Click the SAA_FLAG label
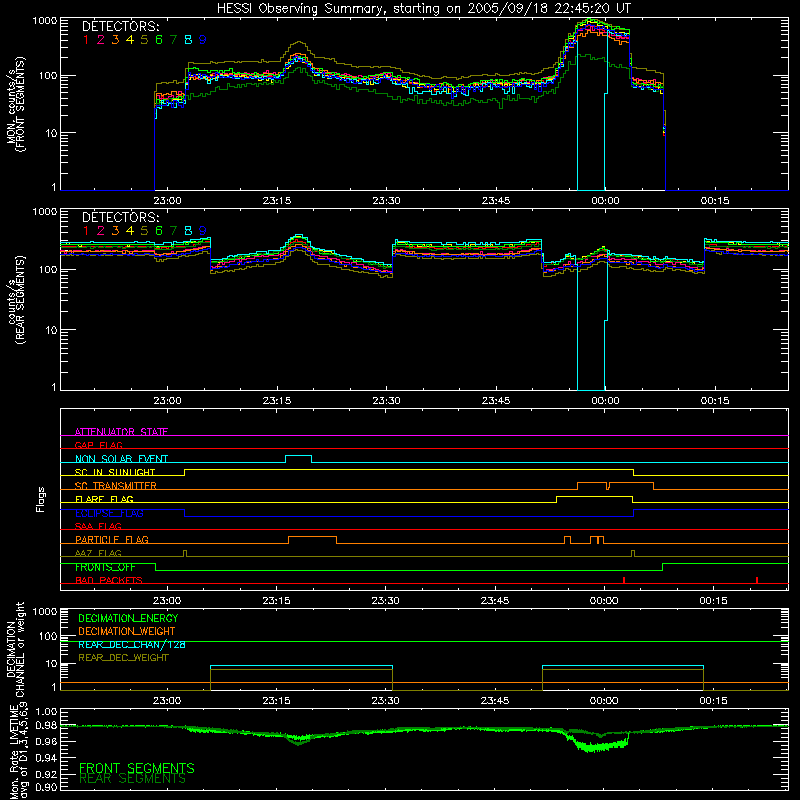 [98, 526]
